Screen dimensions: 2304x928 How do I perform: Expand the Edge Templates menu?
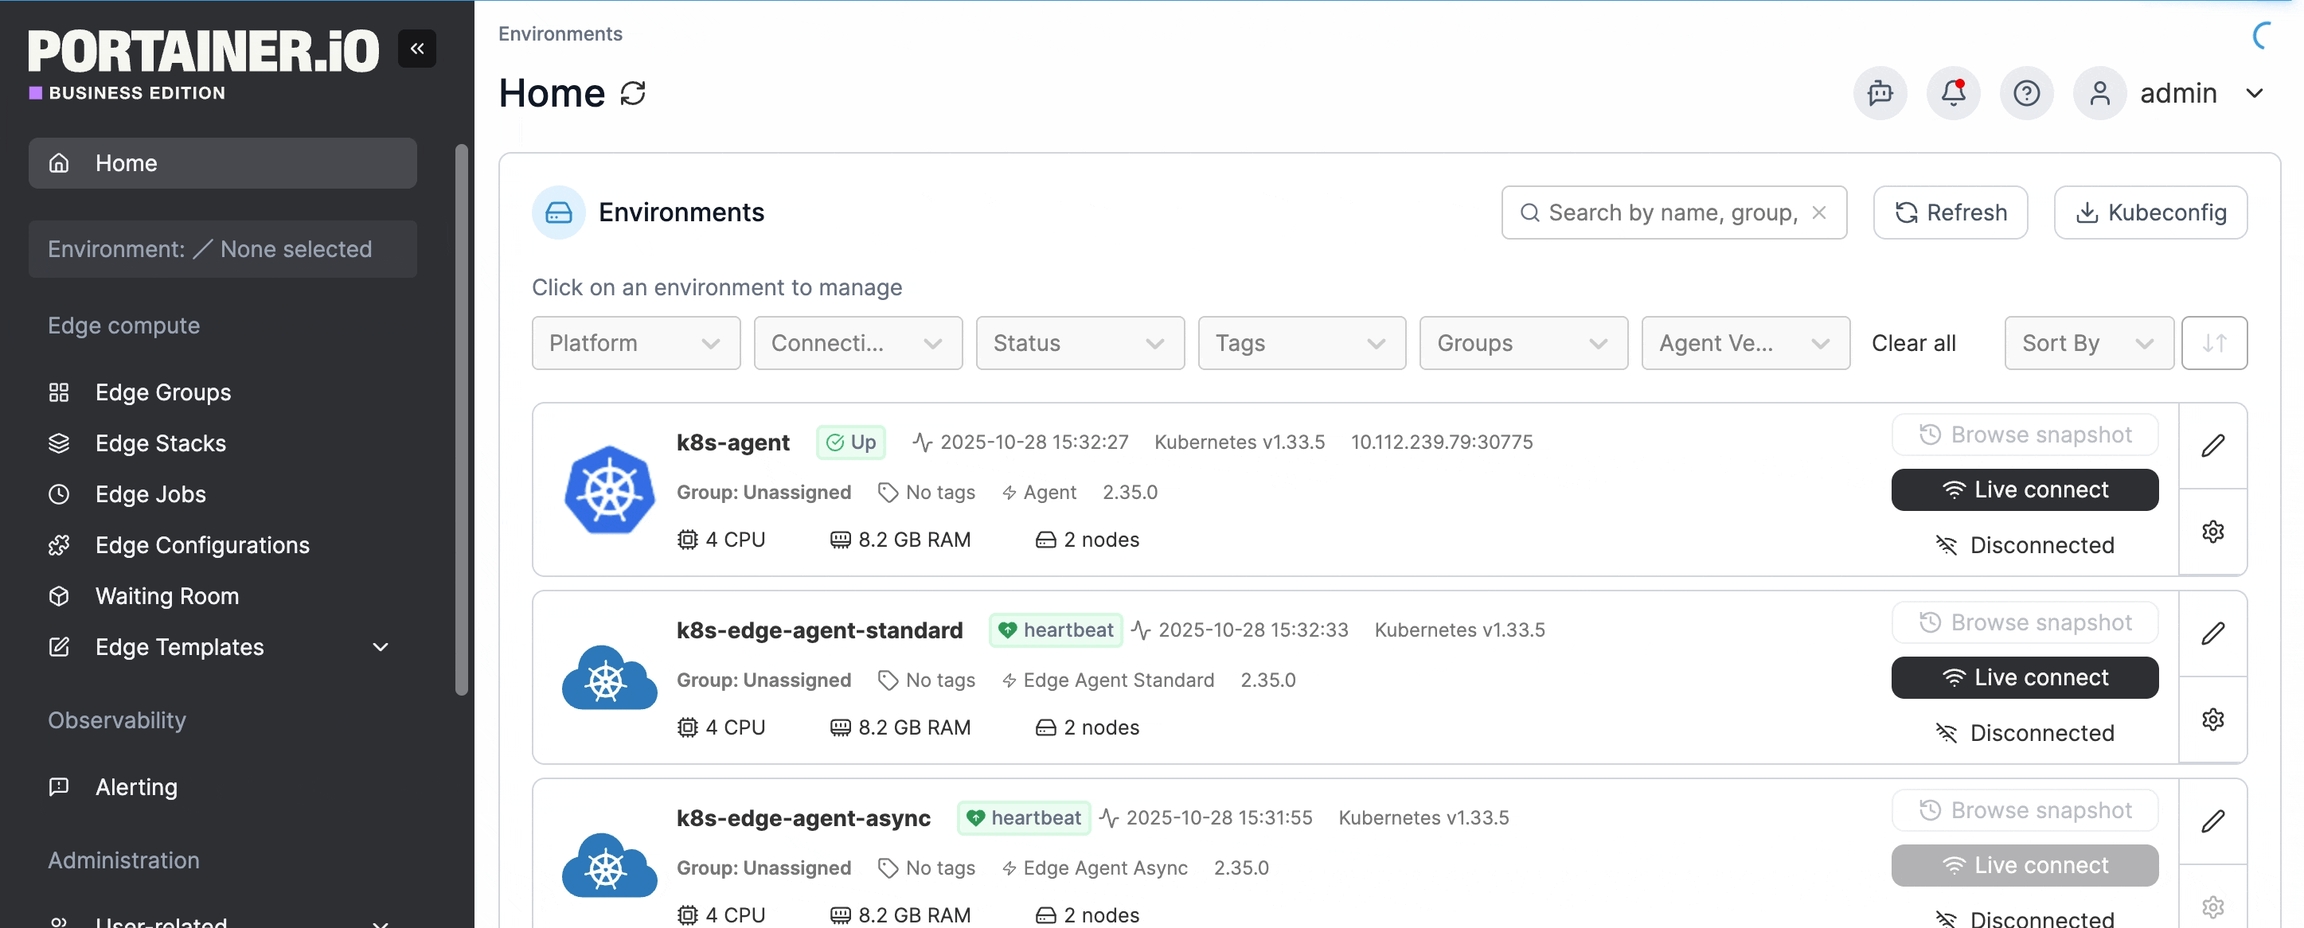click(380, 647)
